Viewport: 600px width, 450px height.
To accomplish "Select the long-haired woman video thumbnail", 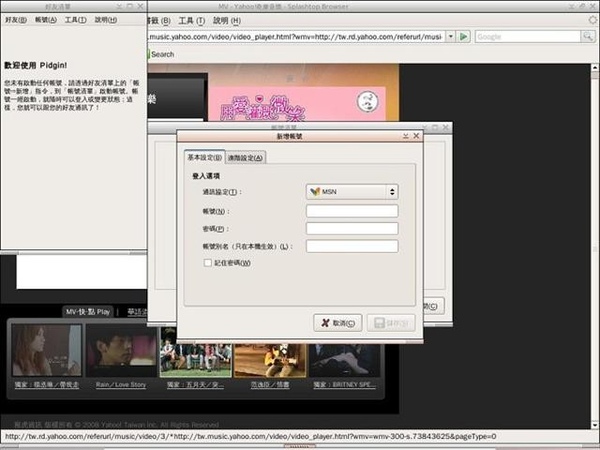I will 46,350.
